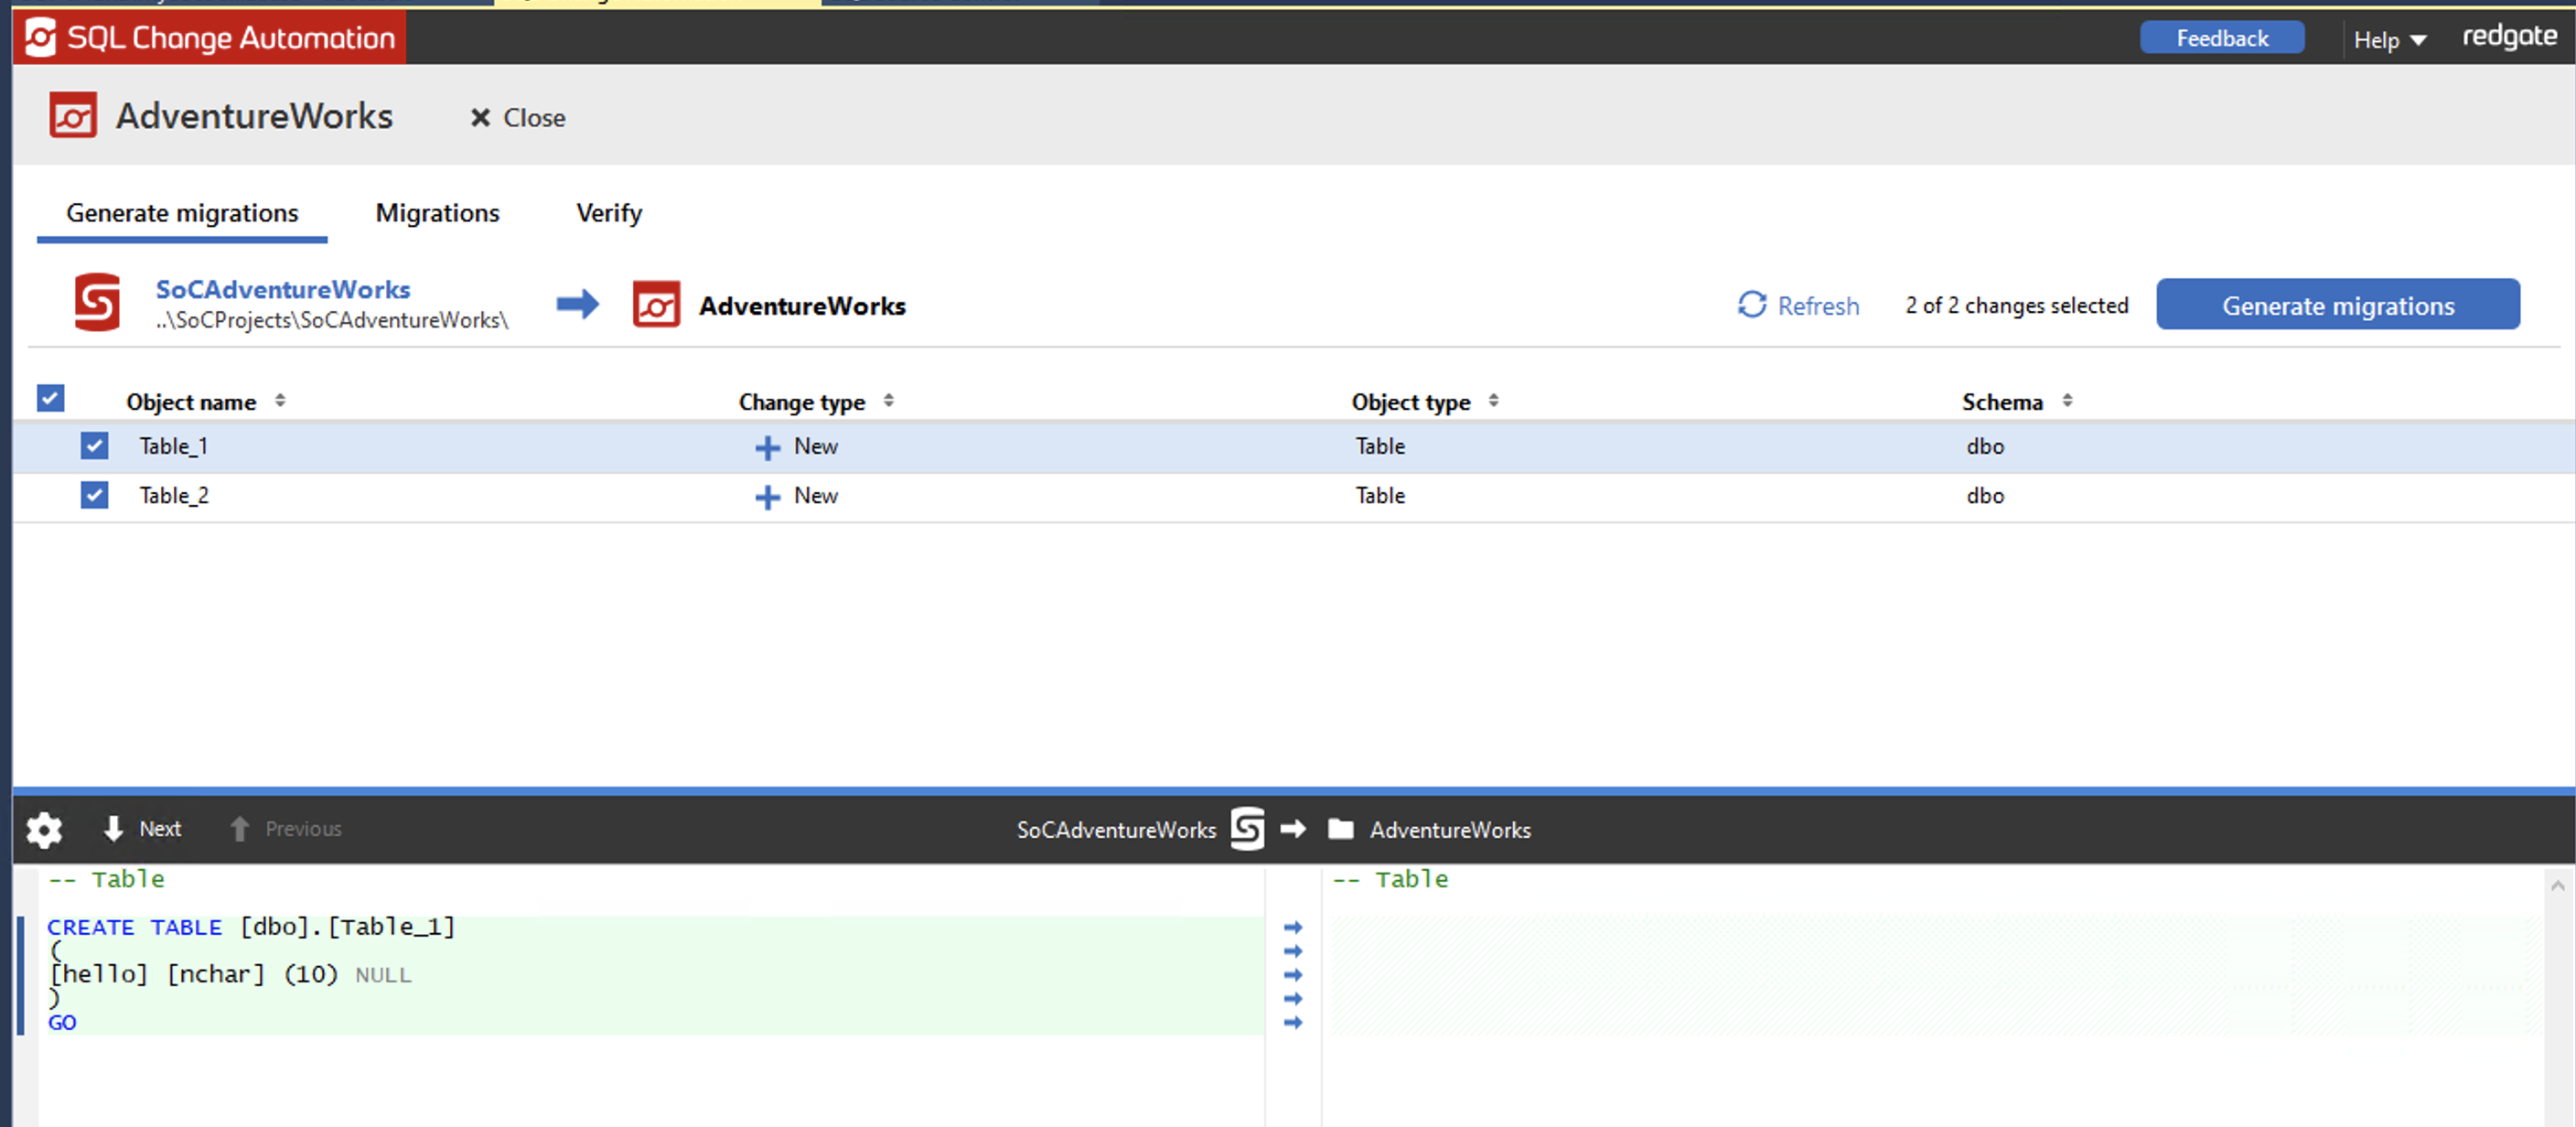Click the red AdventureWorks target database icon
Image resolution: width=2576 pixels, height=1127 pixels.
[x=656, y=305]
